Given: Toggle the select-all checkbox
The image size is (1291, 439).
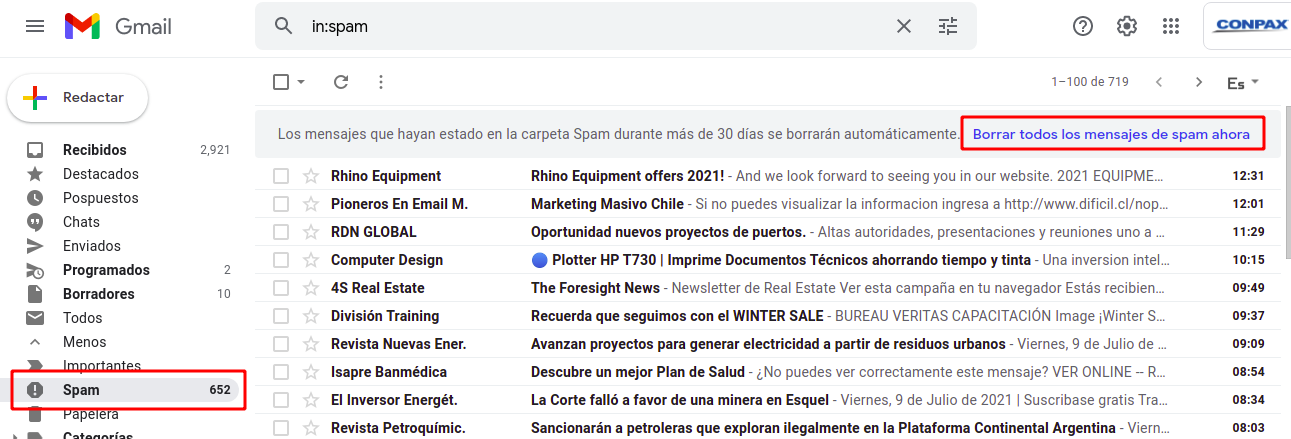Looking at the screenshot, I should [281, 82].
